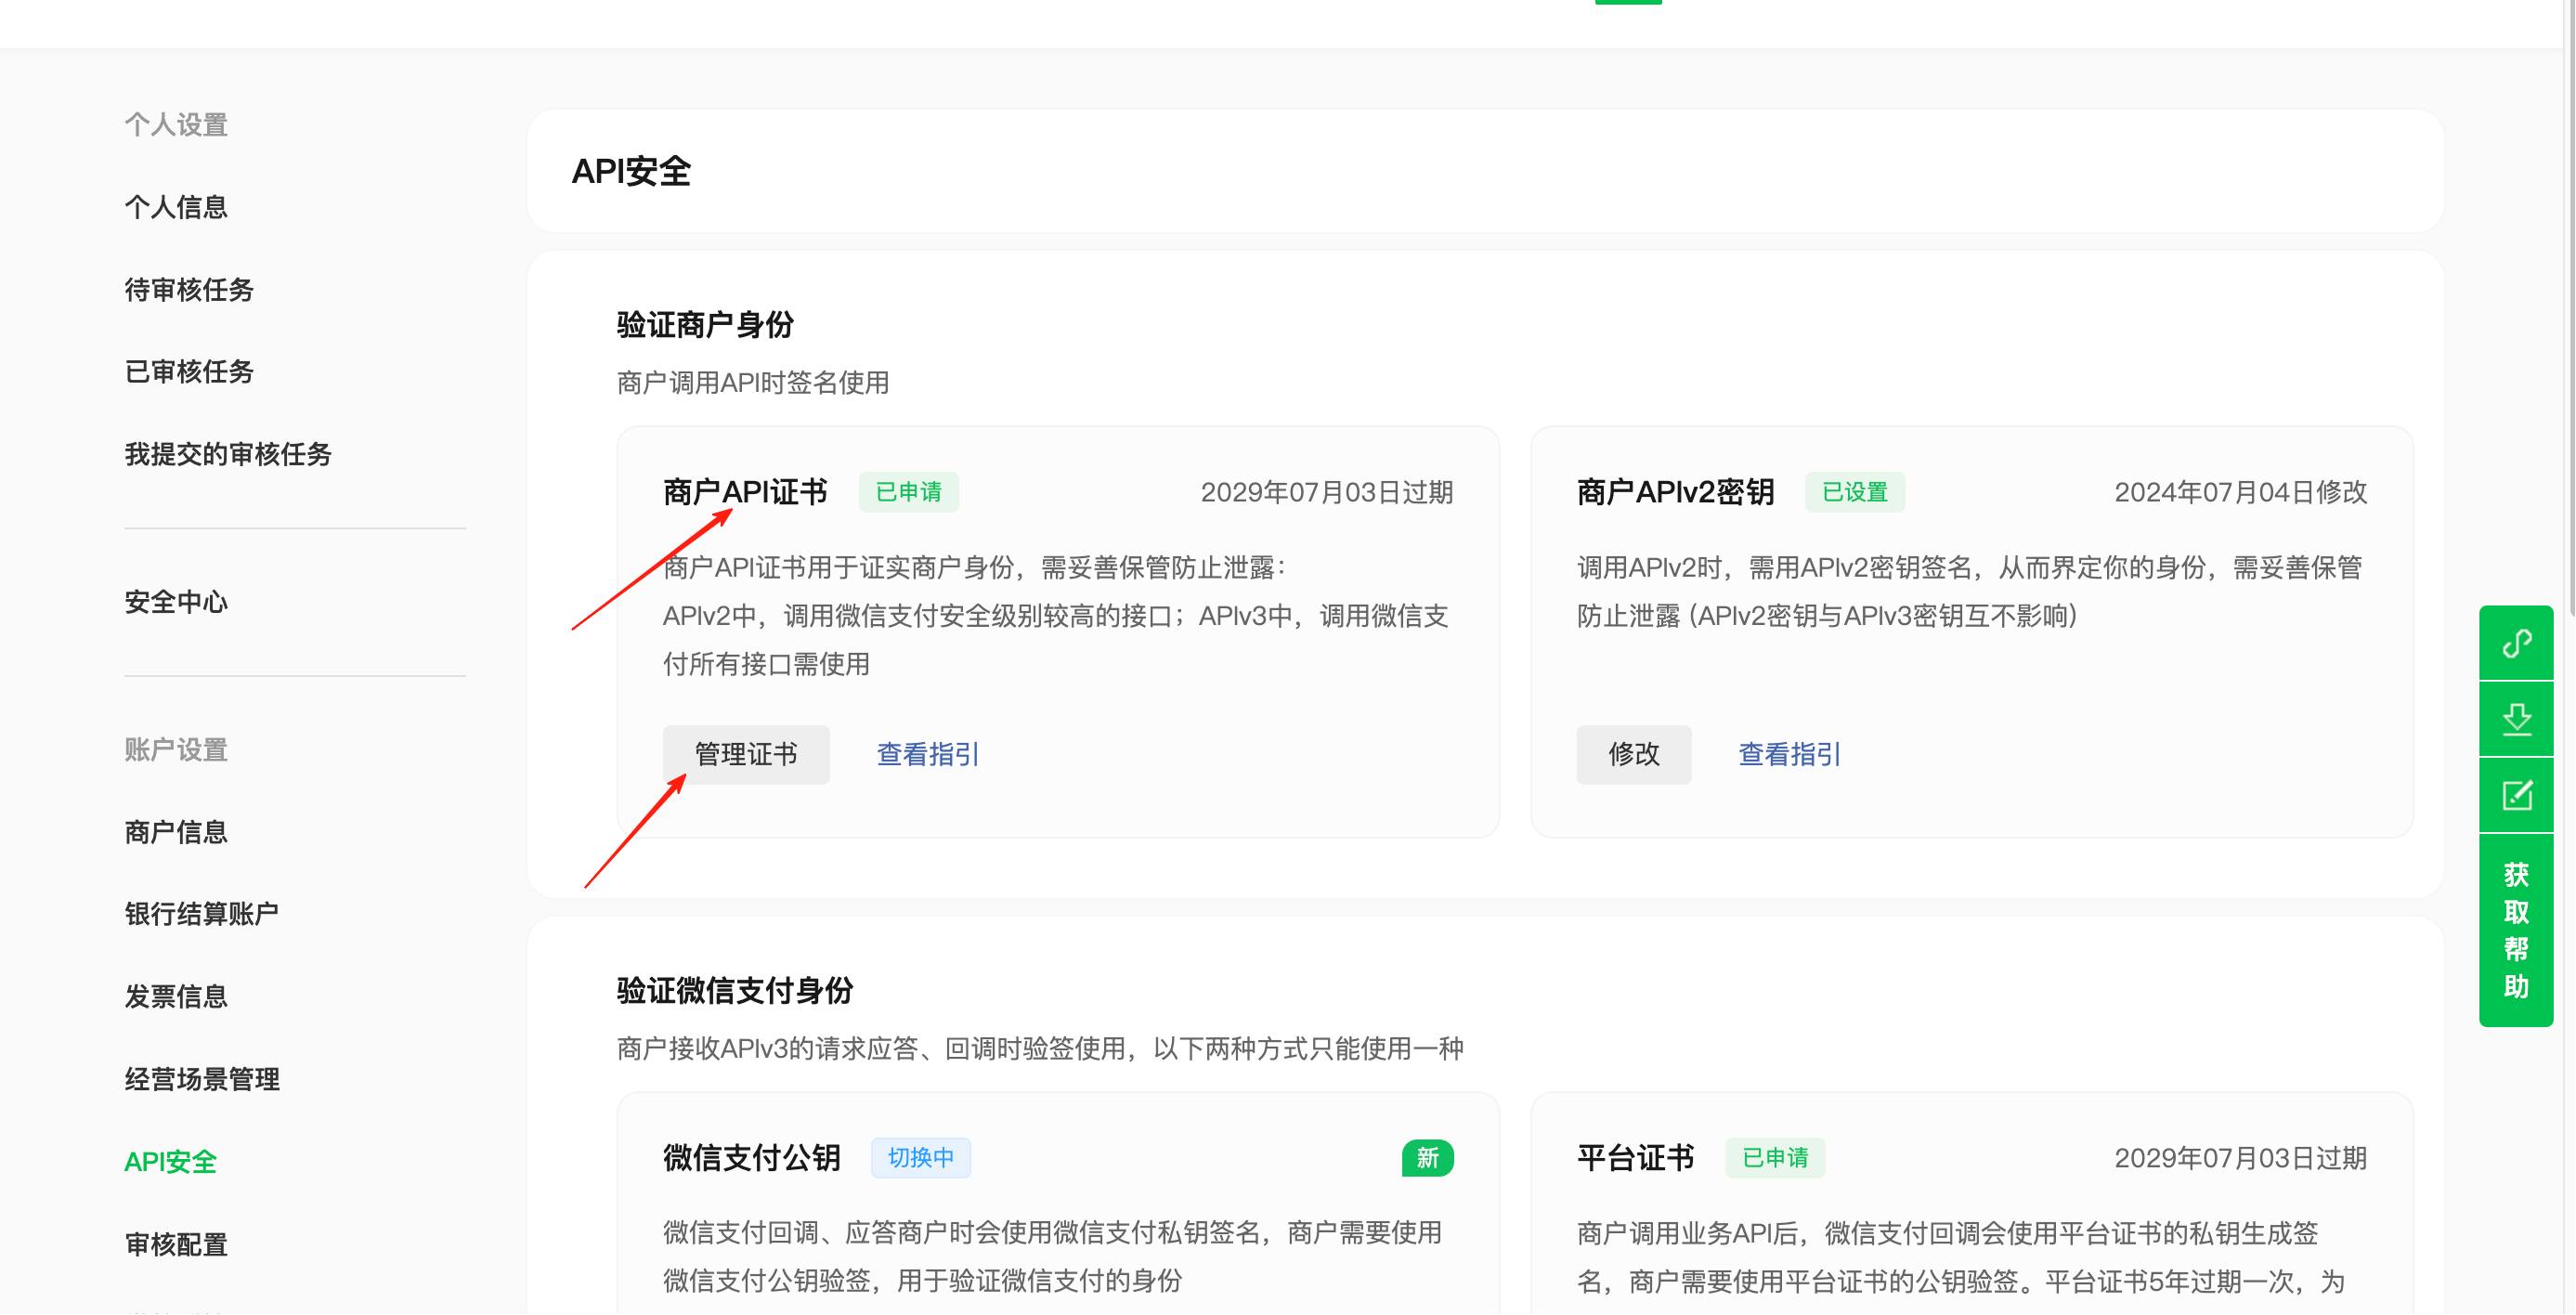Click the 微信支付公钥 card title

(752, 1158)
